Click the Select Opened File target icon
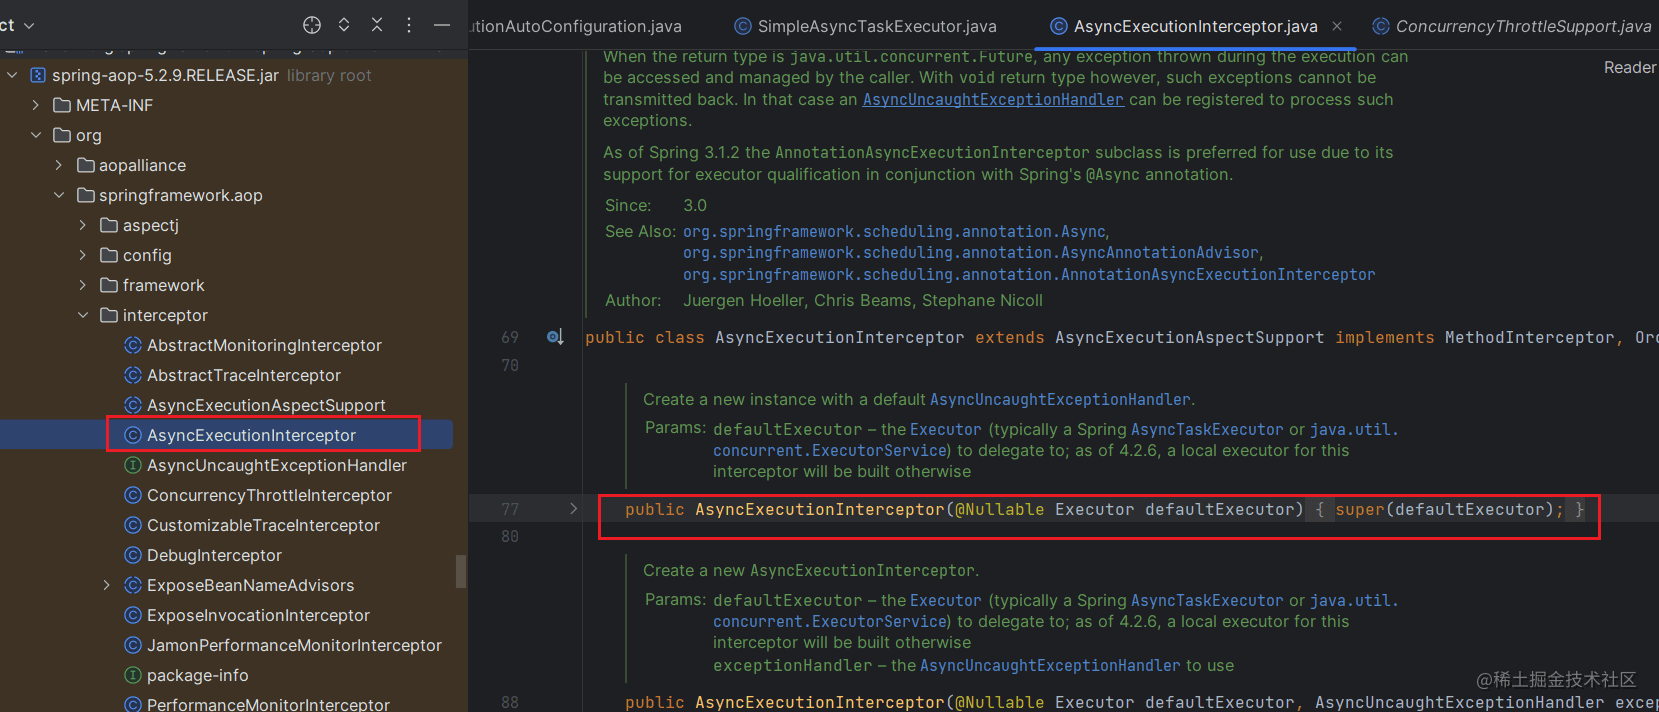Image resolution: width=1659 pixels, height=712 pixels. tap(312, 25)
